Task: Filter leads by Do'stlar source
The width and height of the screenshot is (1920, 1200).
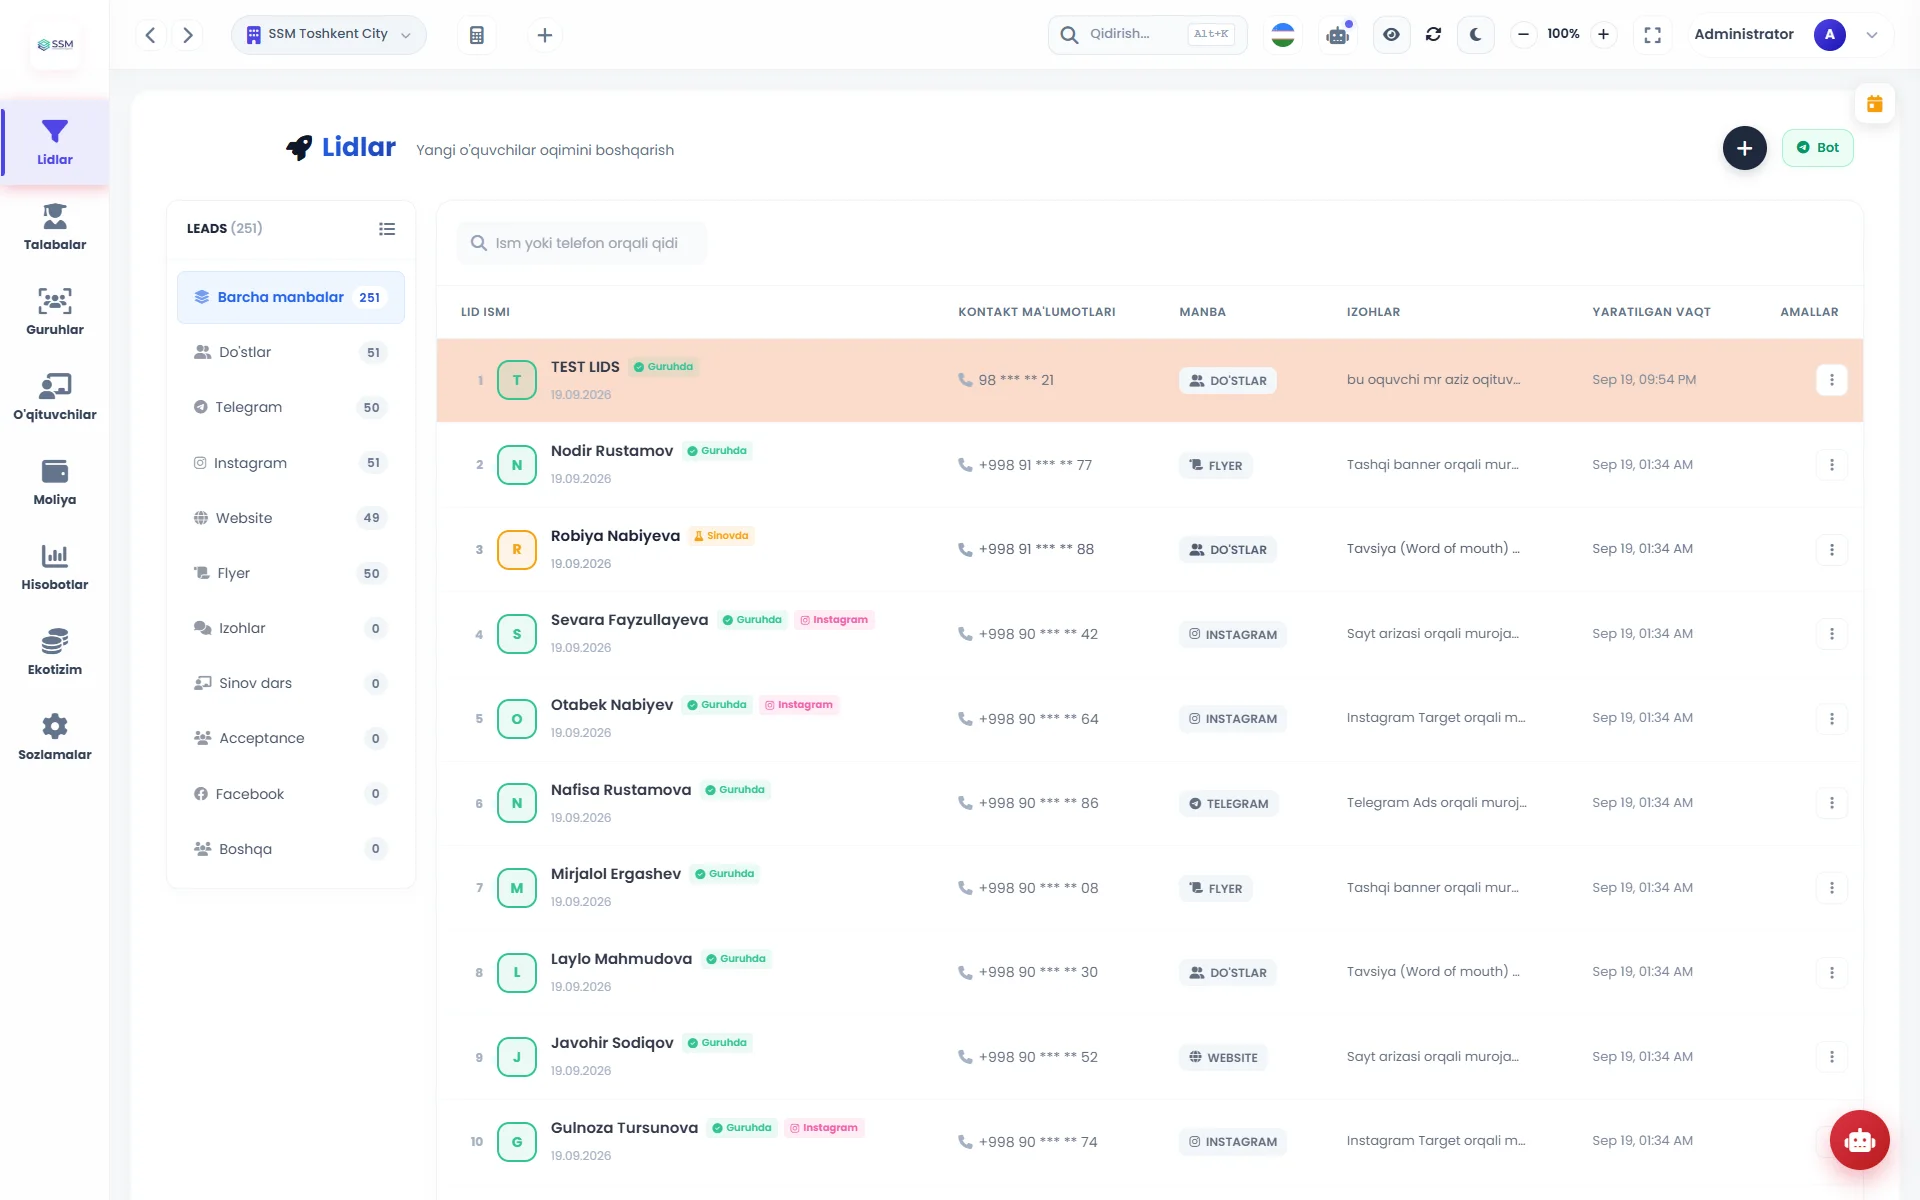Action: point(291,352)
